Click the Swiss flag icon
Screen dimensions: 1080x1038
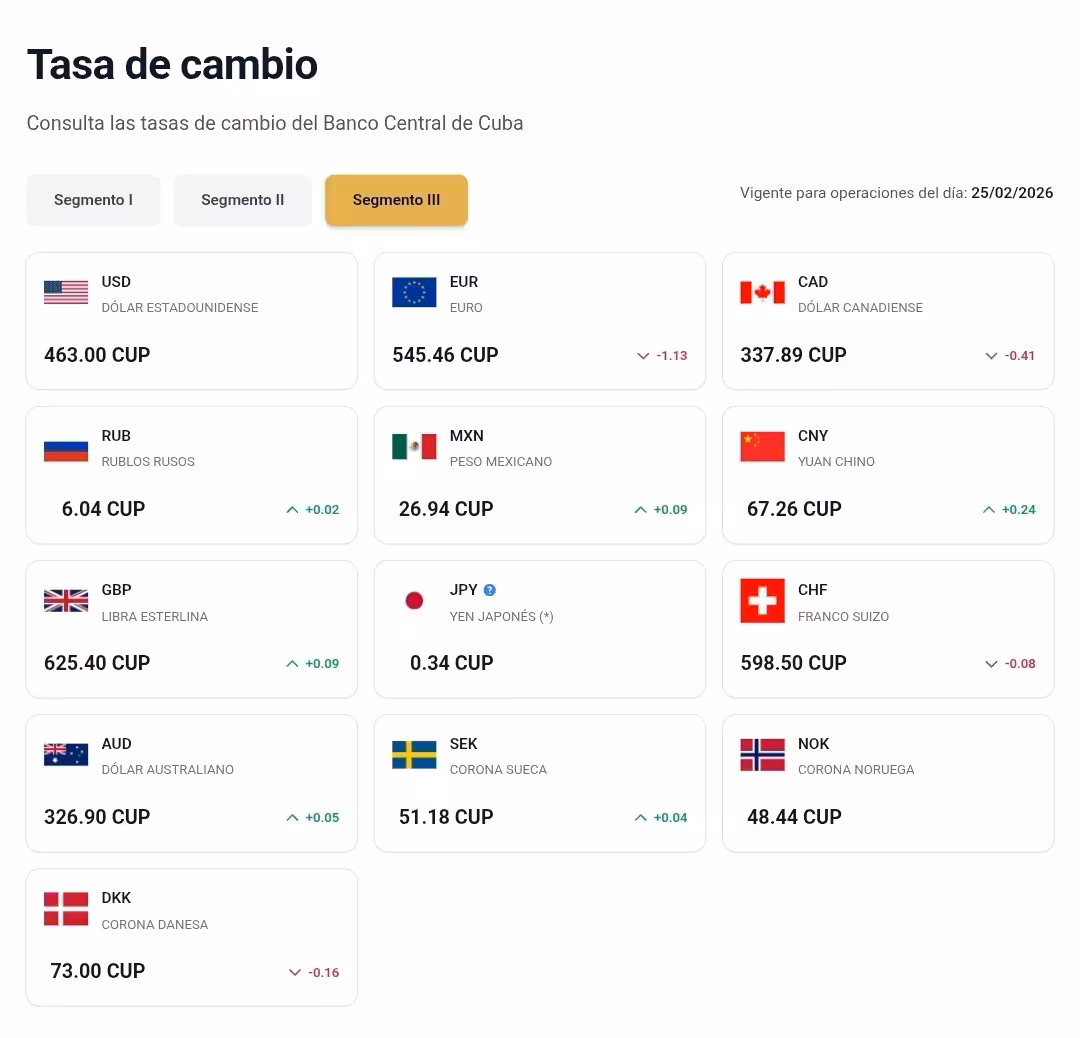(x=762, y=601)
